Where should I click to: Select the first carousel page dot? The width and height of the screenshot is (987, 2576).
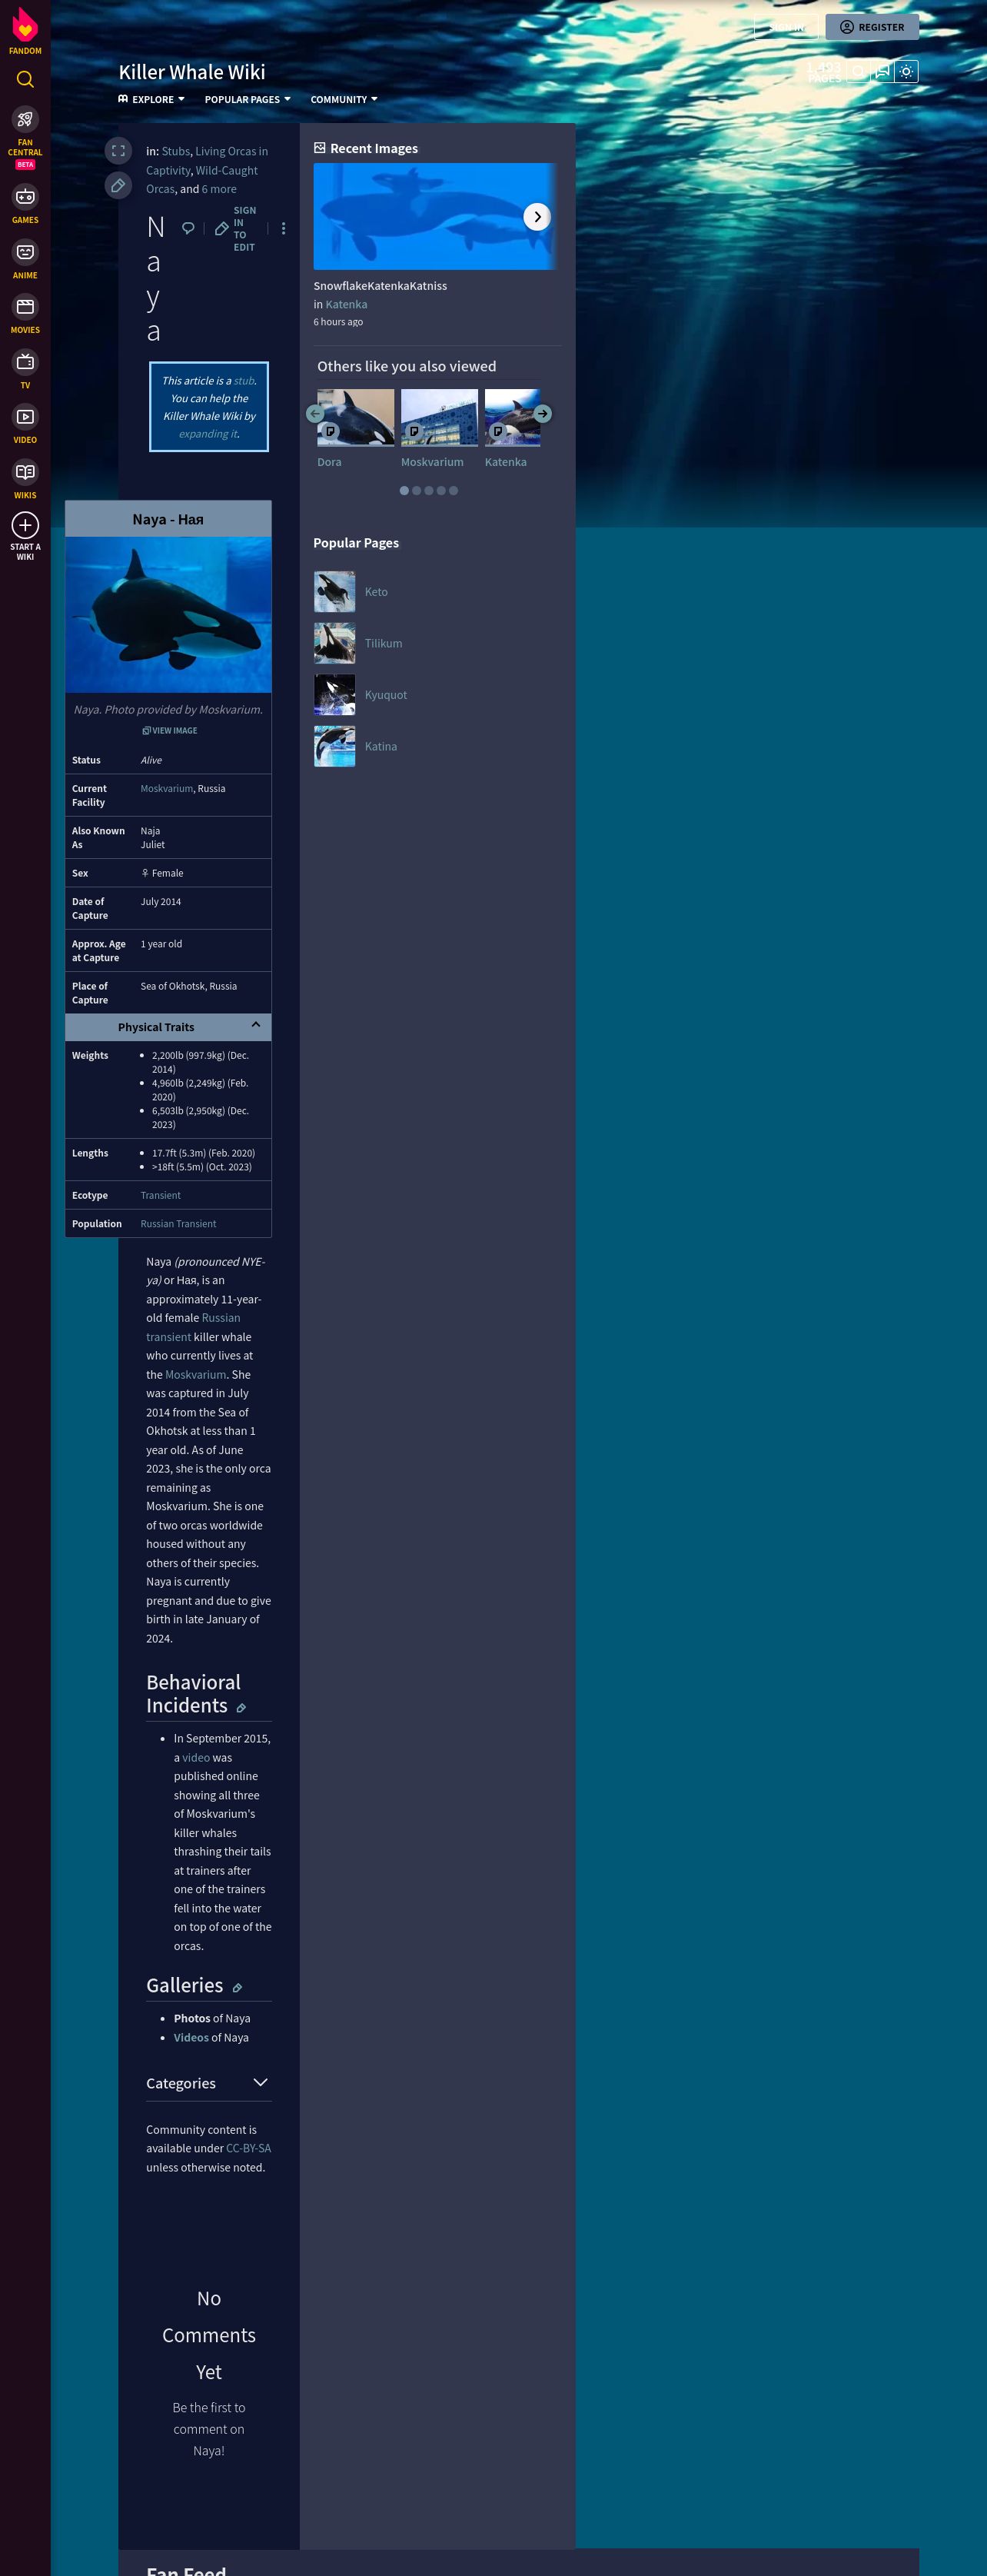point(404,491)
